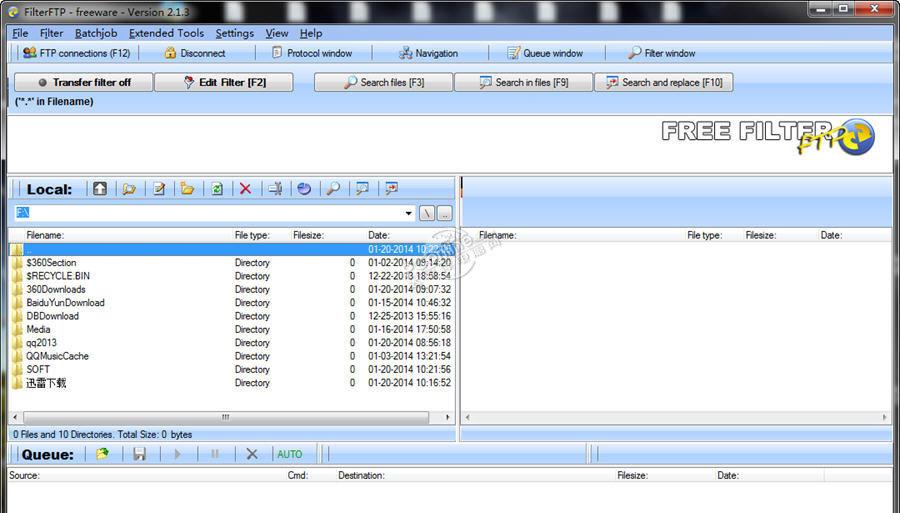
Task: Expand the local path dropdown arrow
Action: tap(408, 213)
